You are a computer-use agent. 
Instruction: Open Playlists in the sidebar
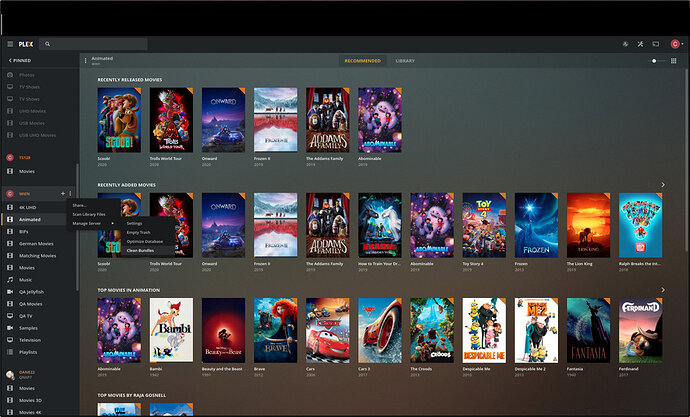28,352
